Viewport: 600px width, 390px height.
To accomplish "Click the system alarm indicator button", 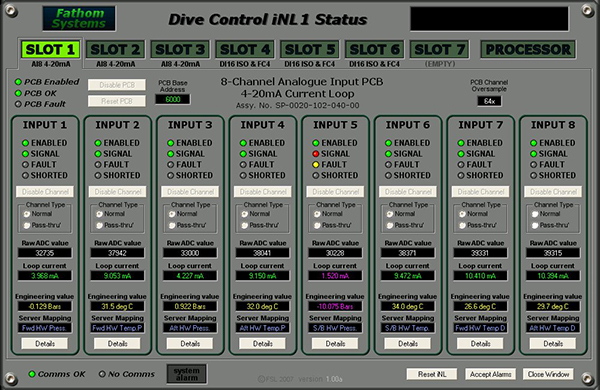I will coord(187,374).
